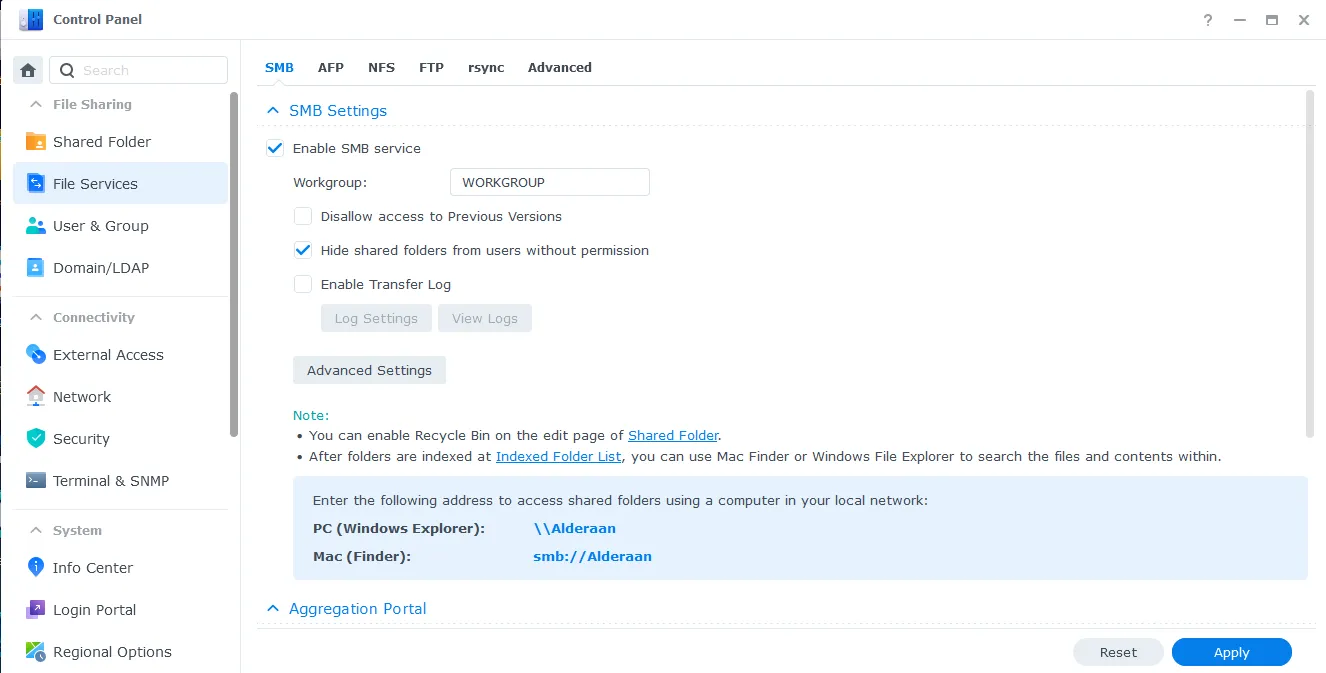Open Shared Folder settings in sidebar
The width and height of the screenshot is (1326, 673).
tap(101, 141)
